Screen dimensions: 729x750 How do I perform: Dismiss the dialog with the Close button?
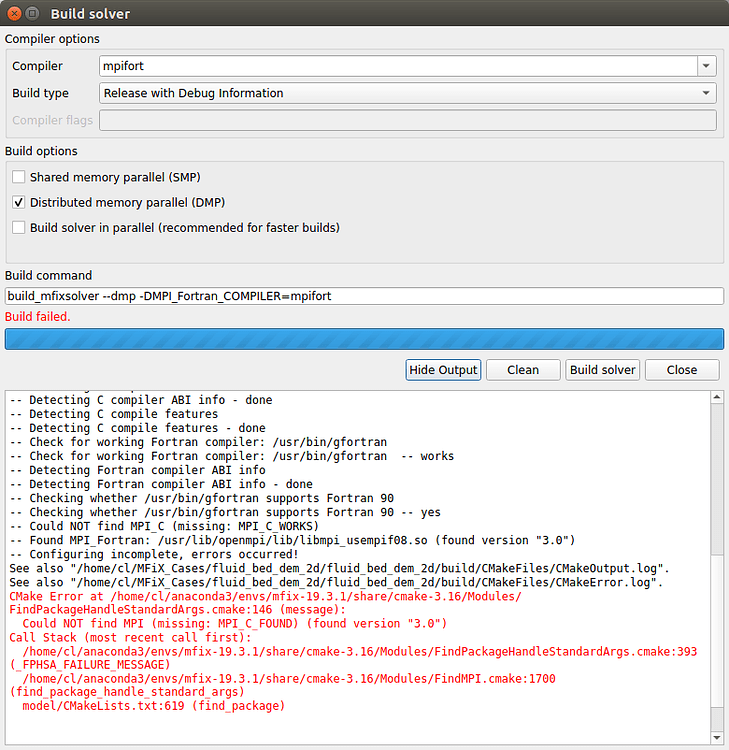coord(681,370)
